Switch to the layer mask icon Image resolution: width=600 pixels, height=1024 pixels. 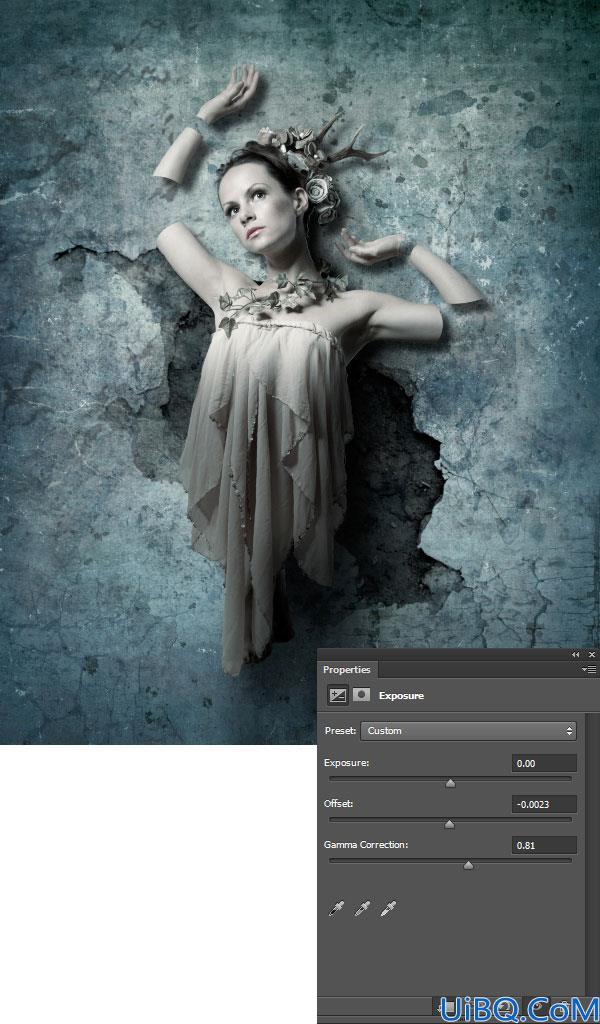pyautogui.click(x=361, y=695)
